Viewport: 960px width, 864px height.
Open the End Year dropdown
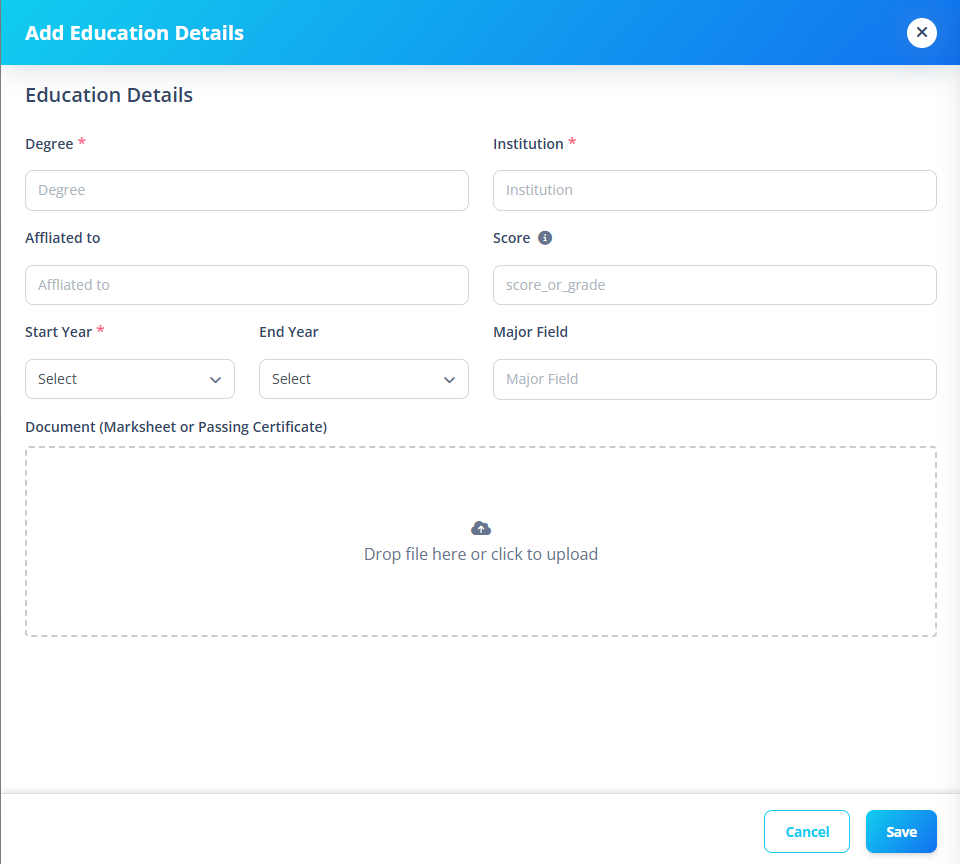364,379
